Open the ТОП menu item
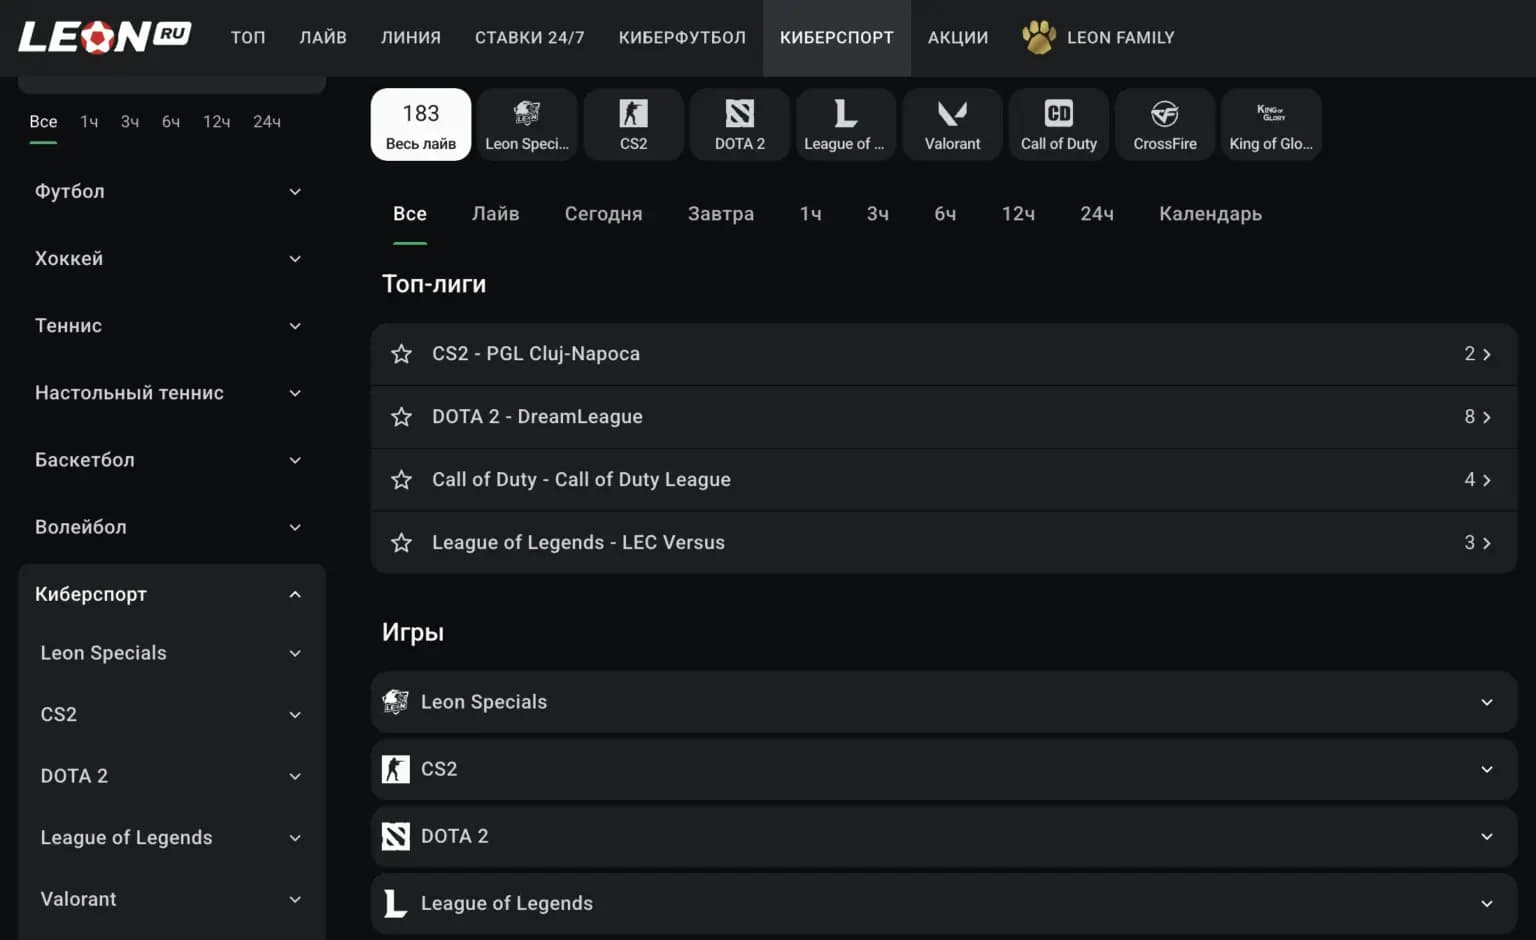Viewport: 1536px width, 940px height. tap(248, 38)
